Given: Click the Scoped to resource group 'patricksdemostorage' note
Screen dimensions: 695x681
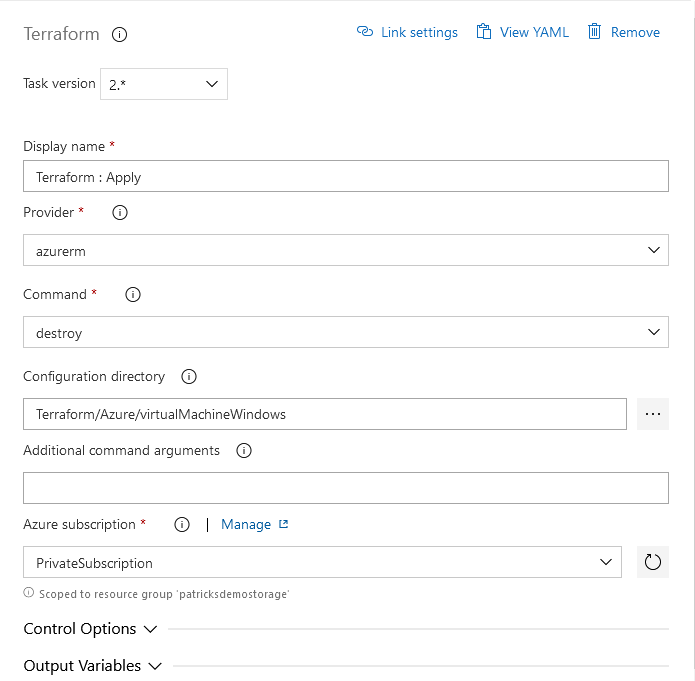Looking at the screenshot, I should pos(164,594).
